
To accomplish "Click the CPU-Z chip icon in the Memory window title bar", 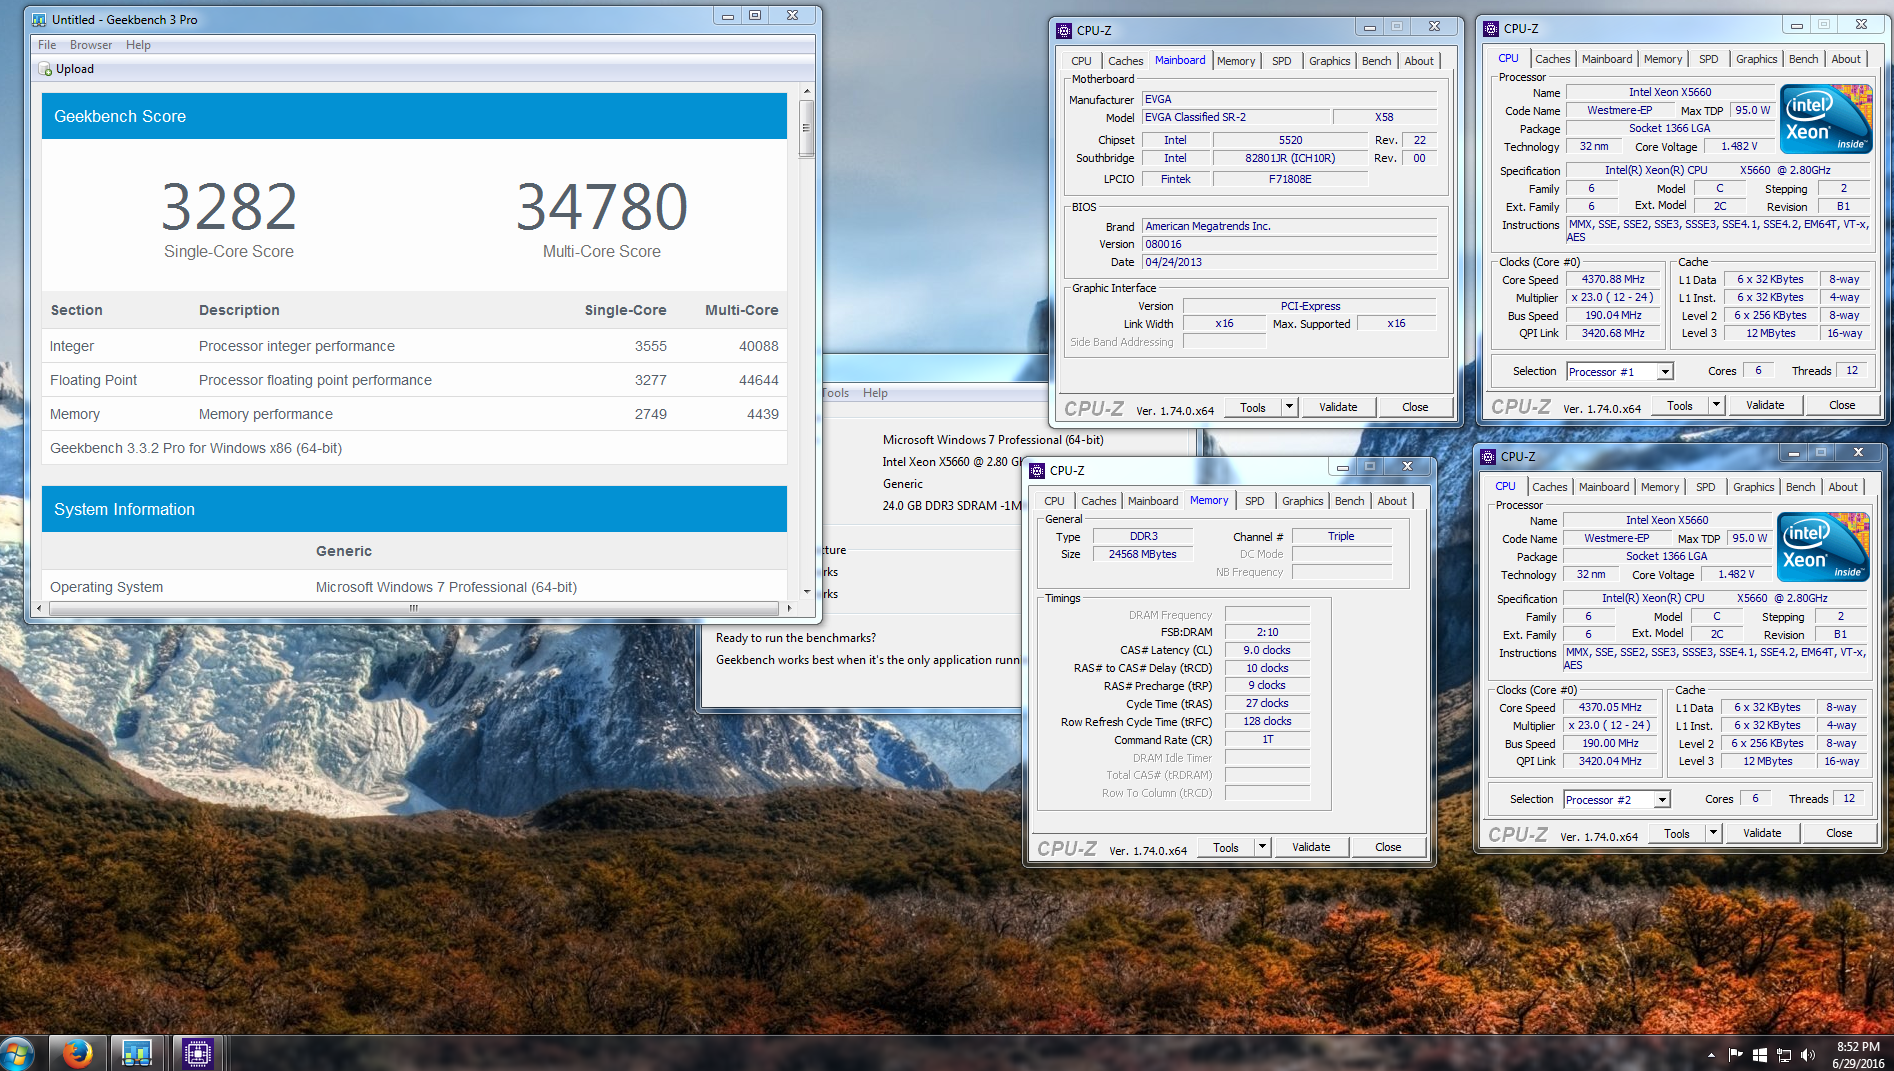I will click(1037, 470).
